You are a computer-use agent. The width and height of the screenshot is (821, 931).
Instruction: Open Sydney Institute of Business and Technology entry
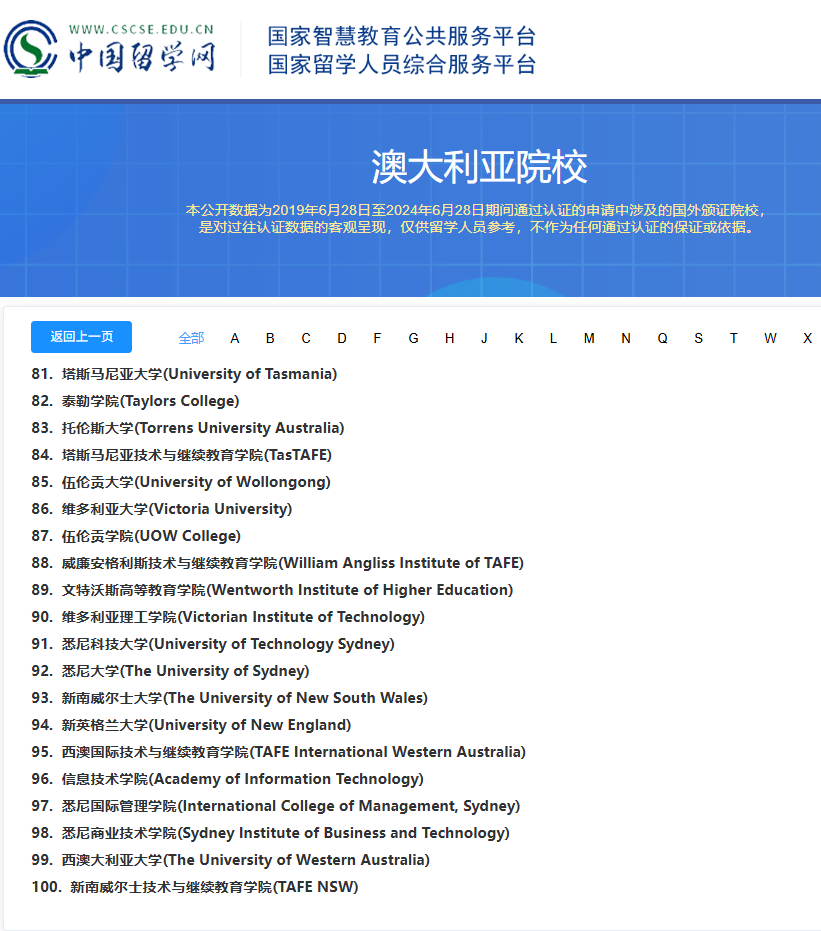click(270, 834)
